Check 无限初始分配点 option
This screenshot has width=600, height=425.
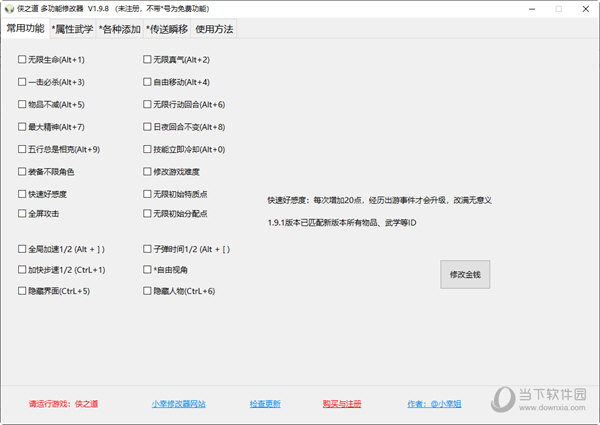tap(147, 213)
